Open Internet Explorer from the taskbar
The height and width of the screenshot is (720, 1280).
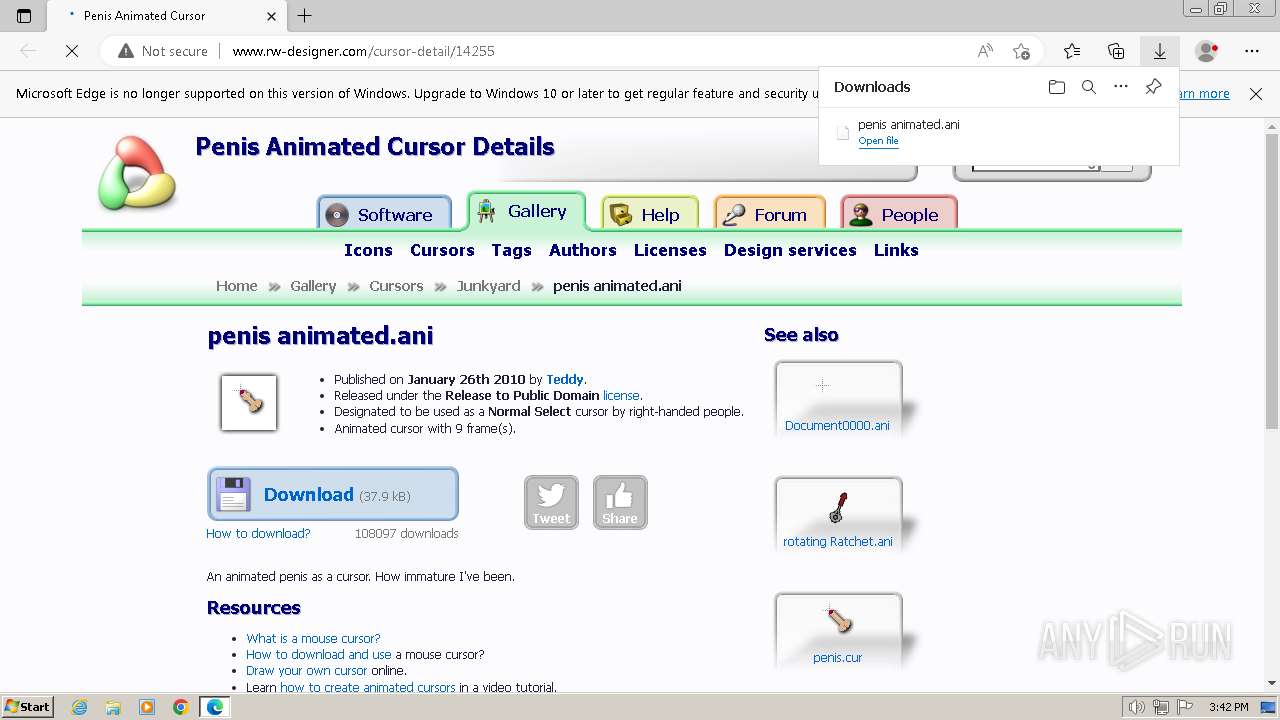tap(80, 707)
